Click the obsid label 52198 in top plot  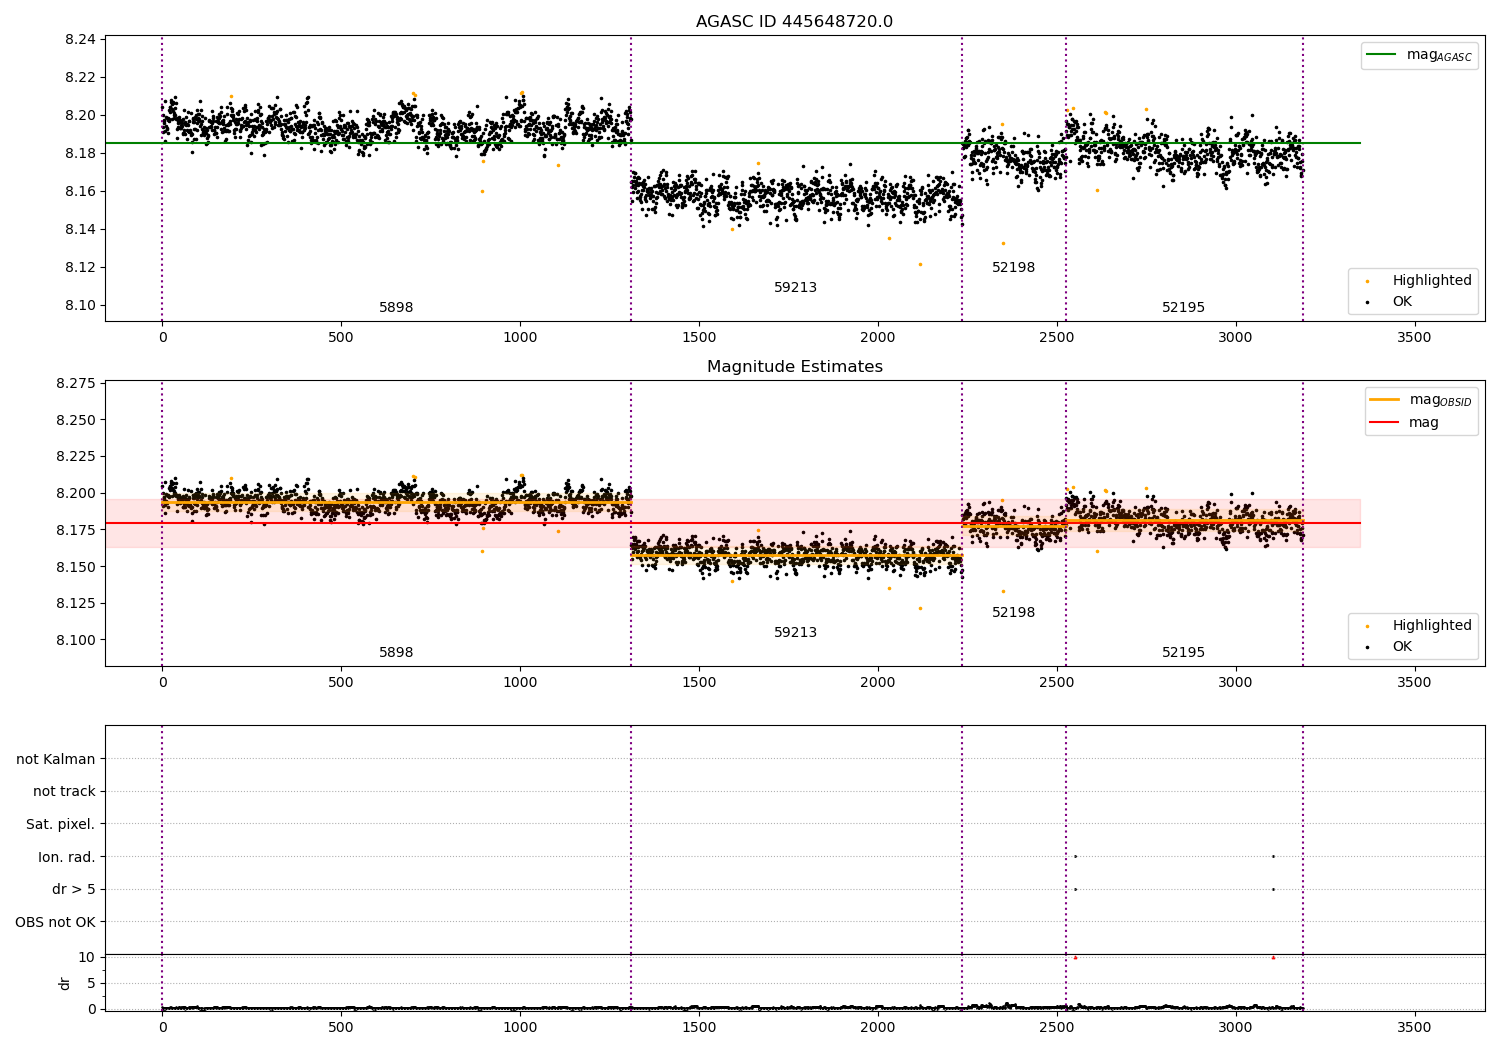pyautogui.click(x=1013, y=268)
